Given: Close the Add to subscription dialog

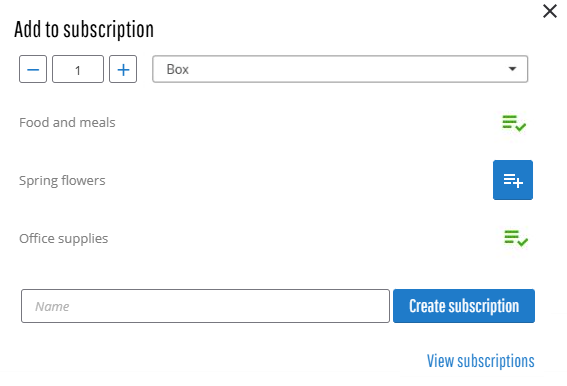Looking at the screenshot, I should pyautogui.click(x=550, y=11).
